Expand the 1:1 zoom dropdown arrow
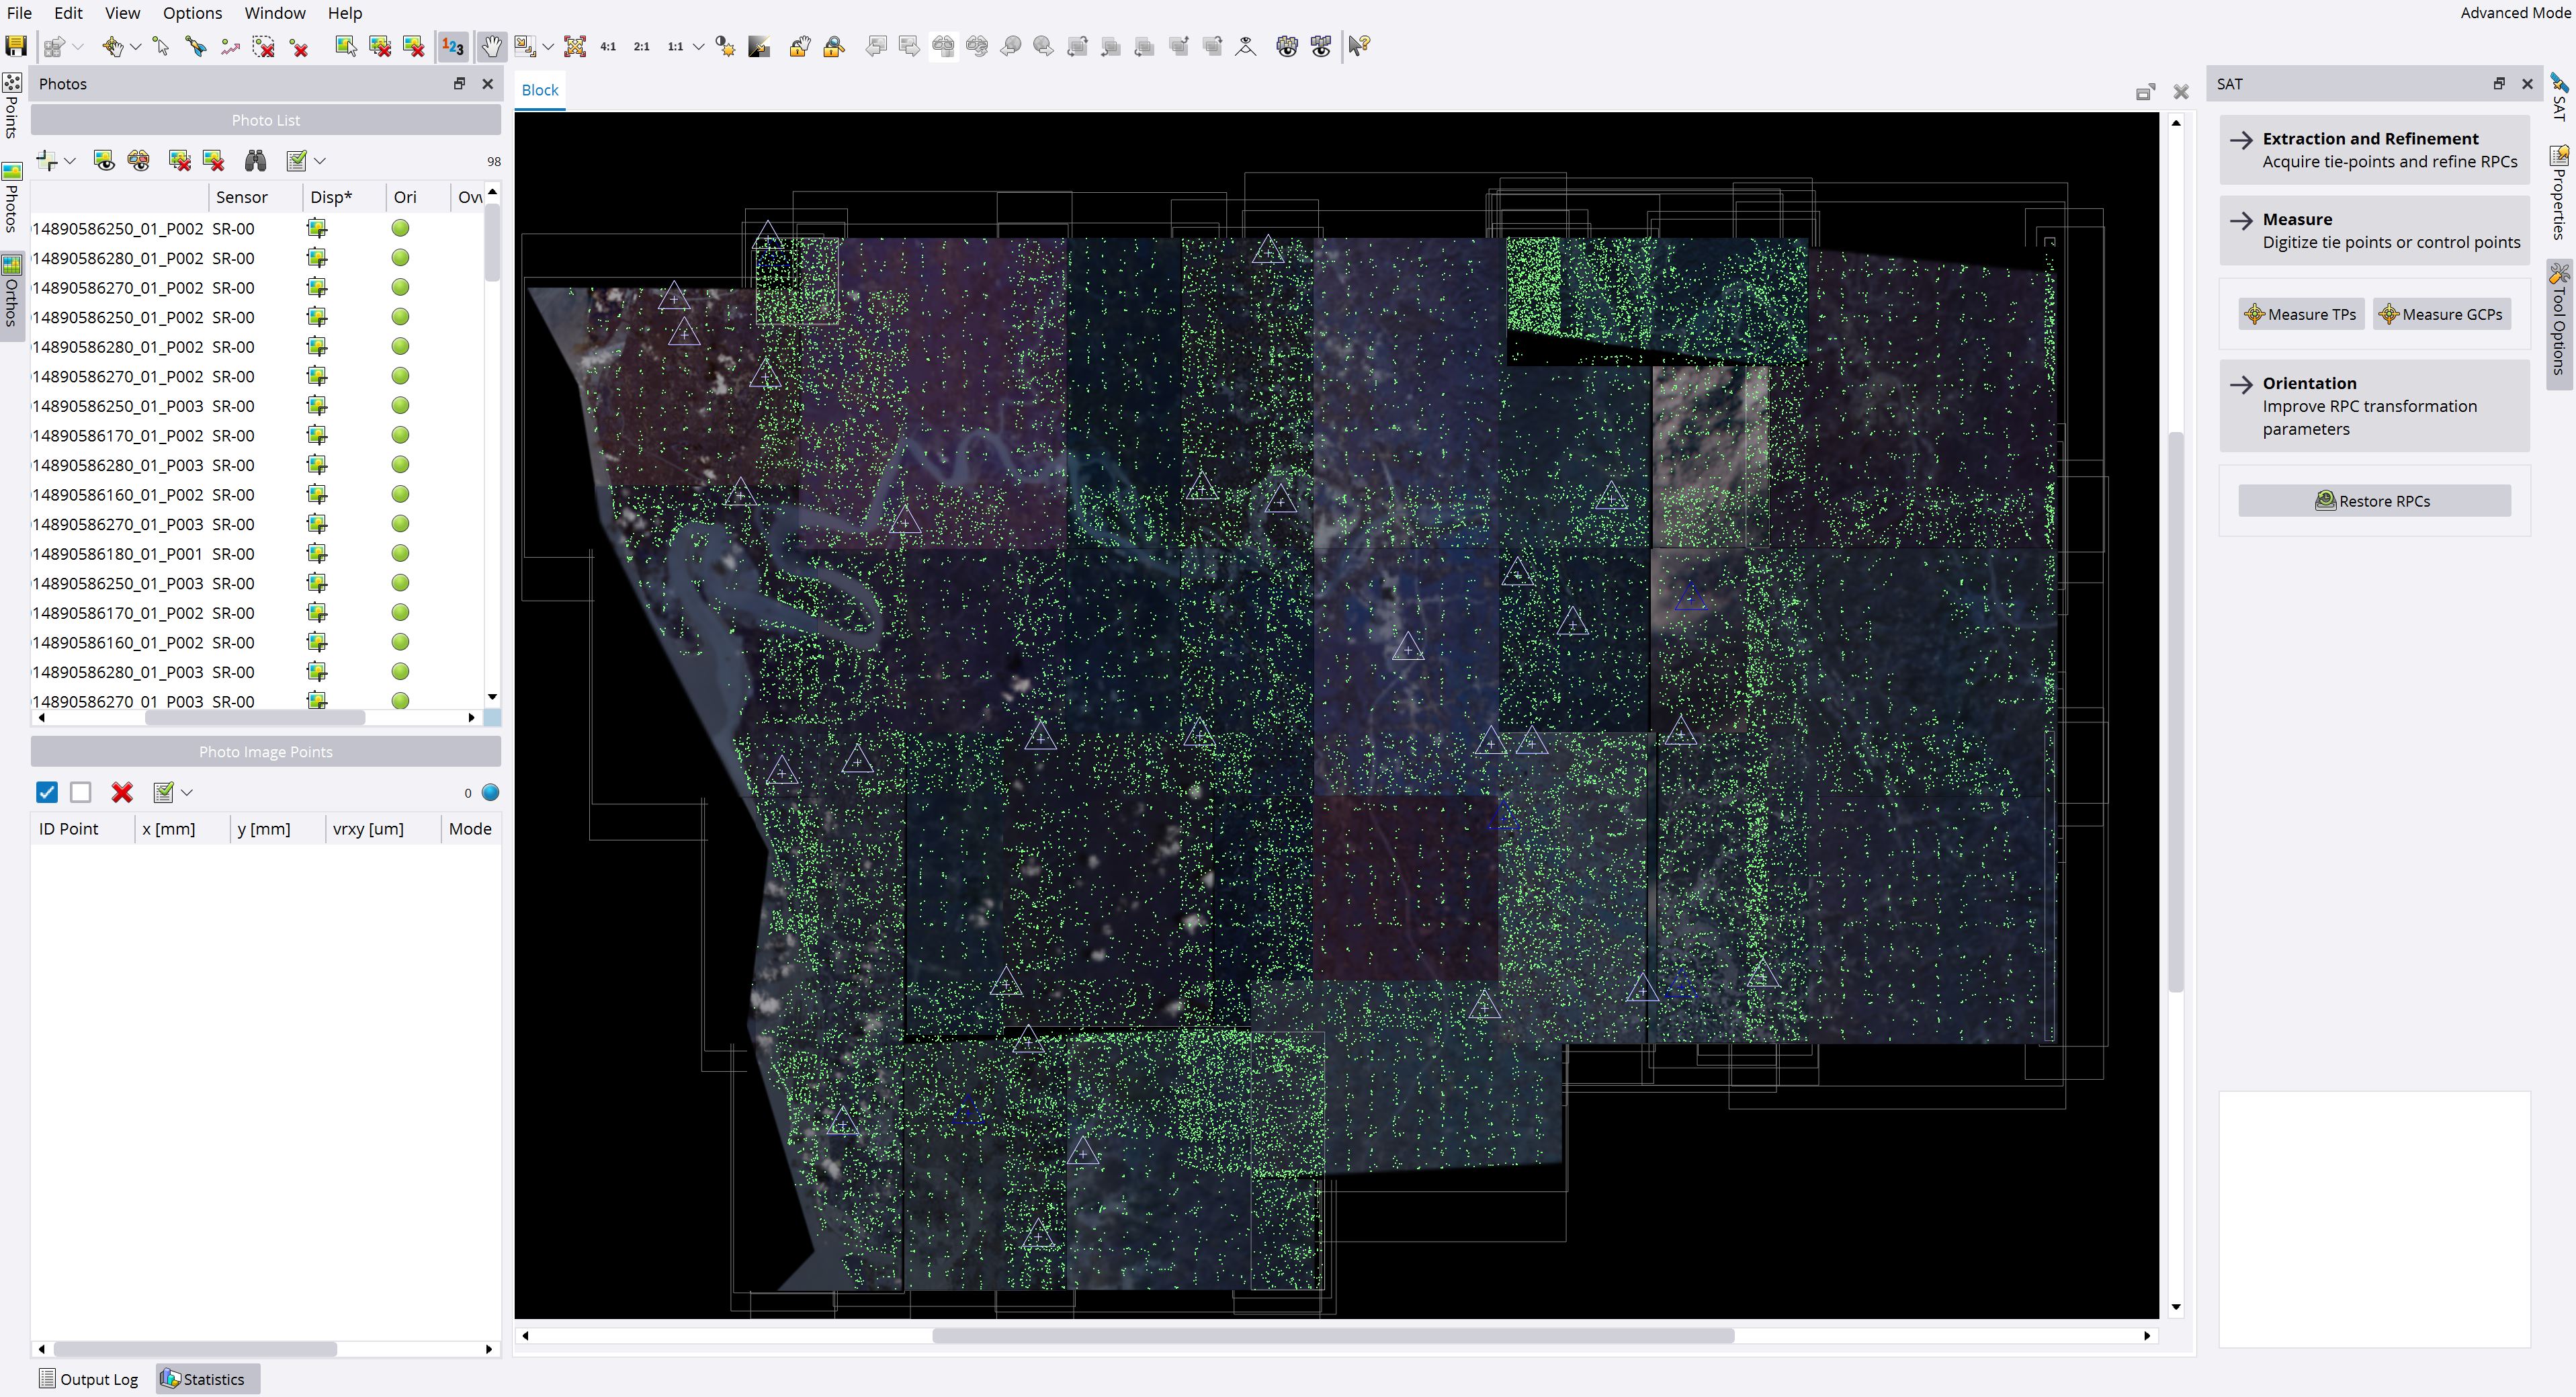This screenshot has width=2576, height=1397. click(699, 46)
